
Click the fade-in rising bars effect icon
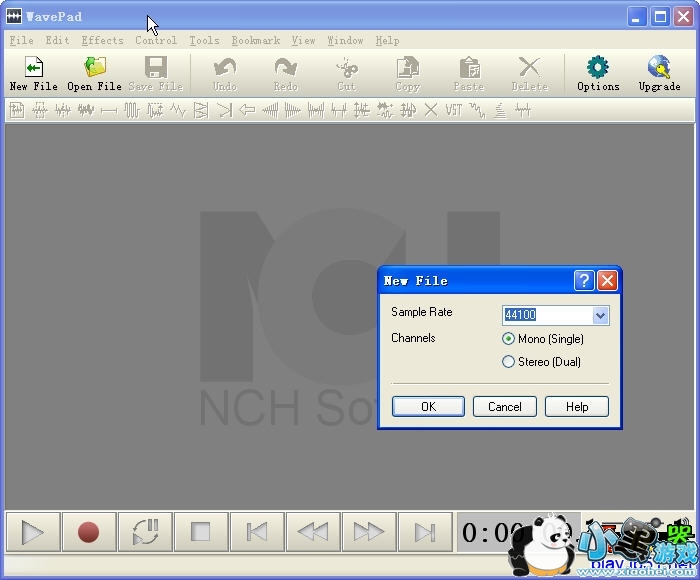pos(270,110)
